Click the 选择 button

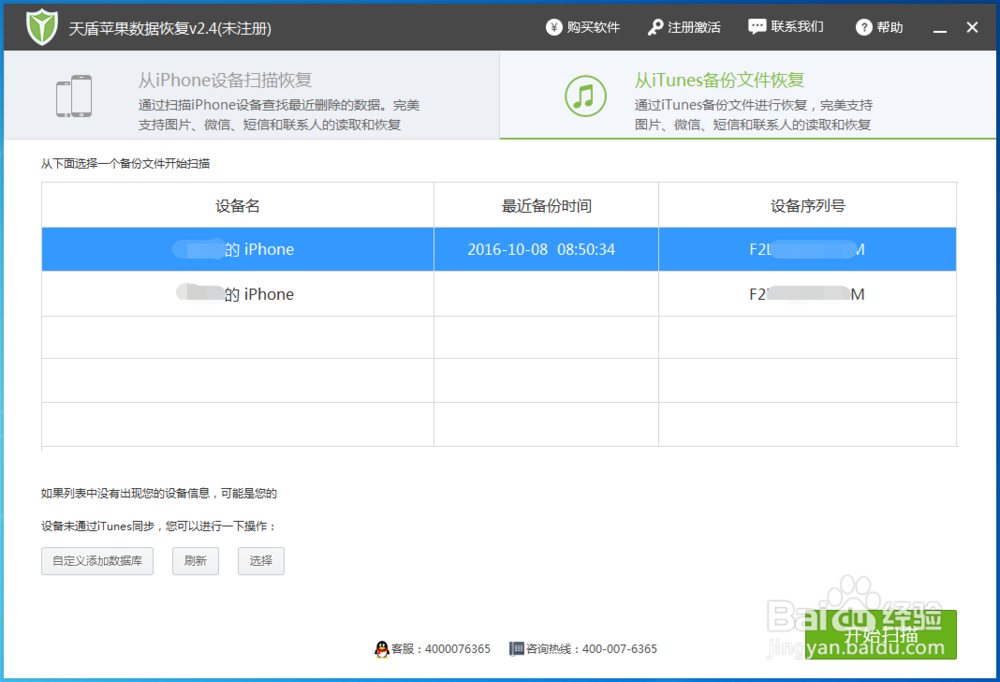tap(261, 561)
